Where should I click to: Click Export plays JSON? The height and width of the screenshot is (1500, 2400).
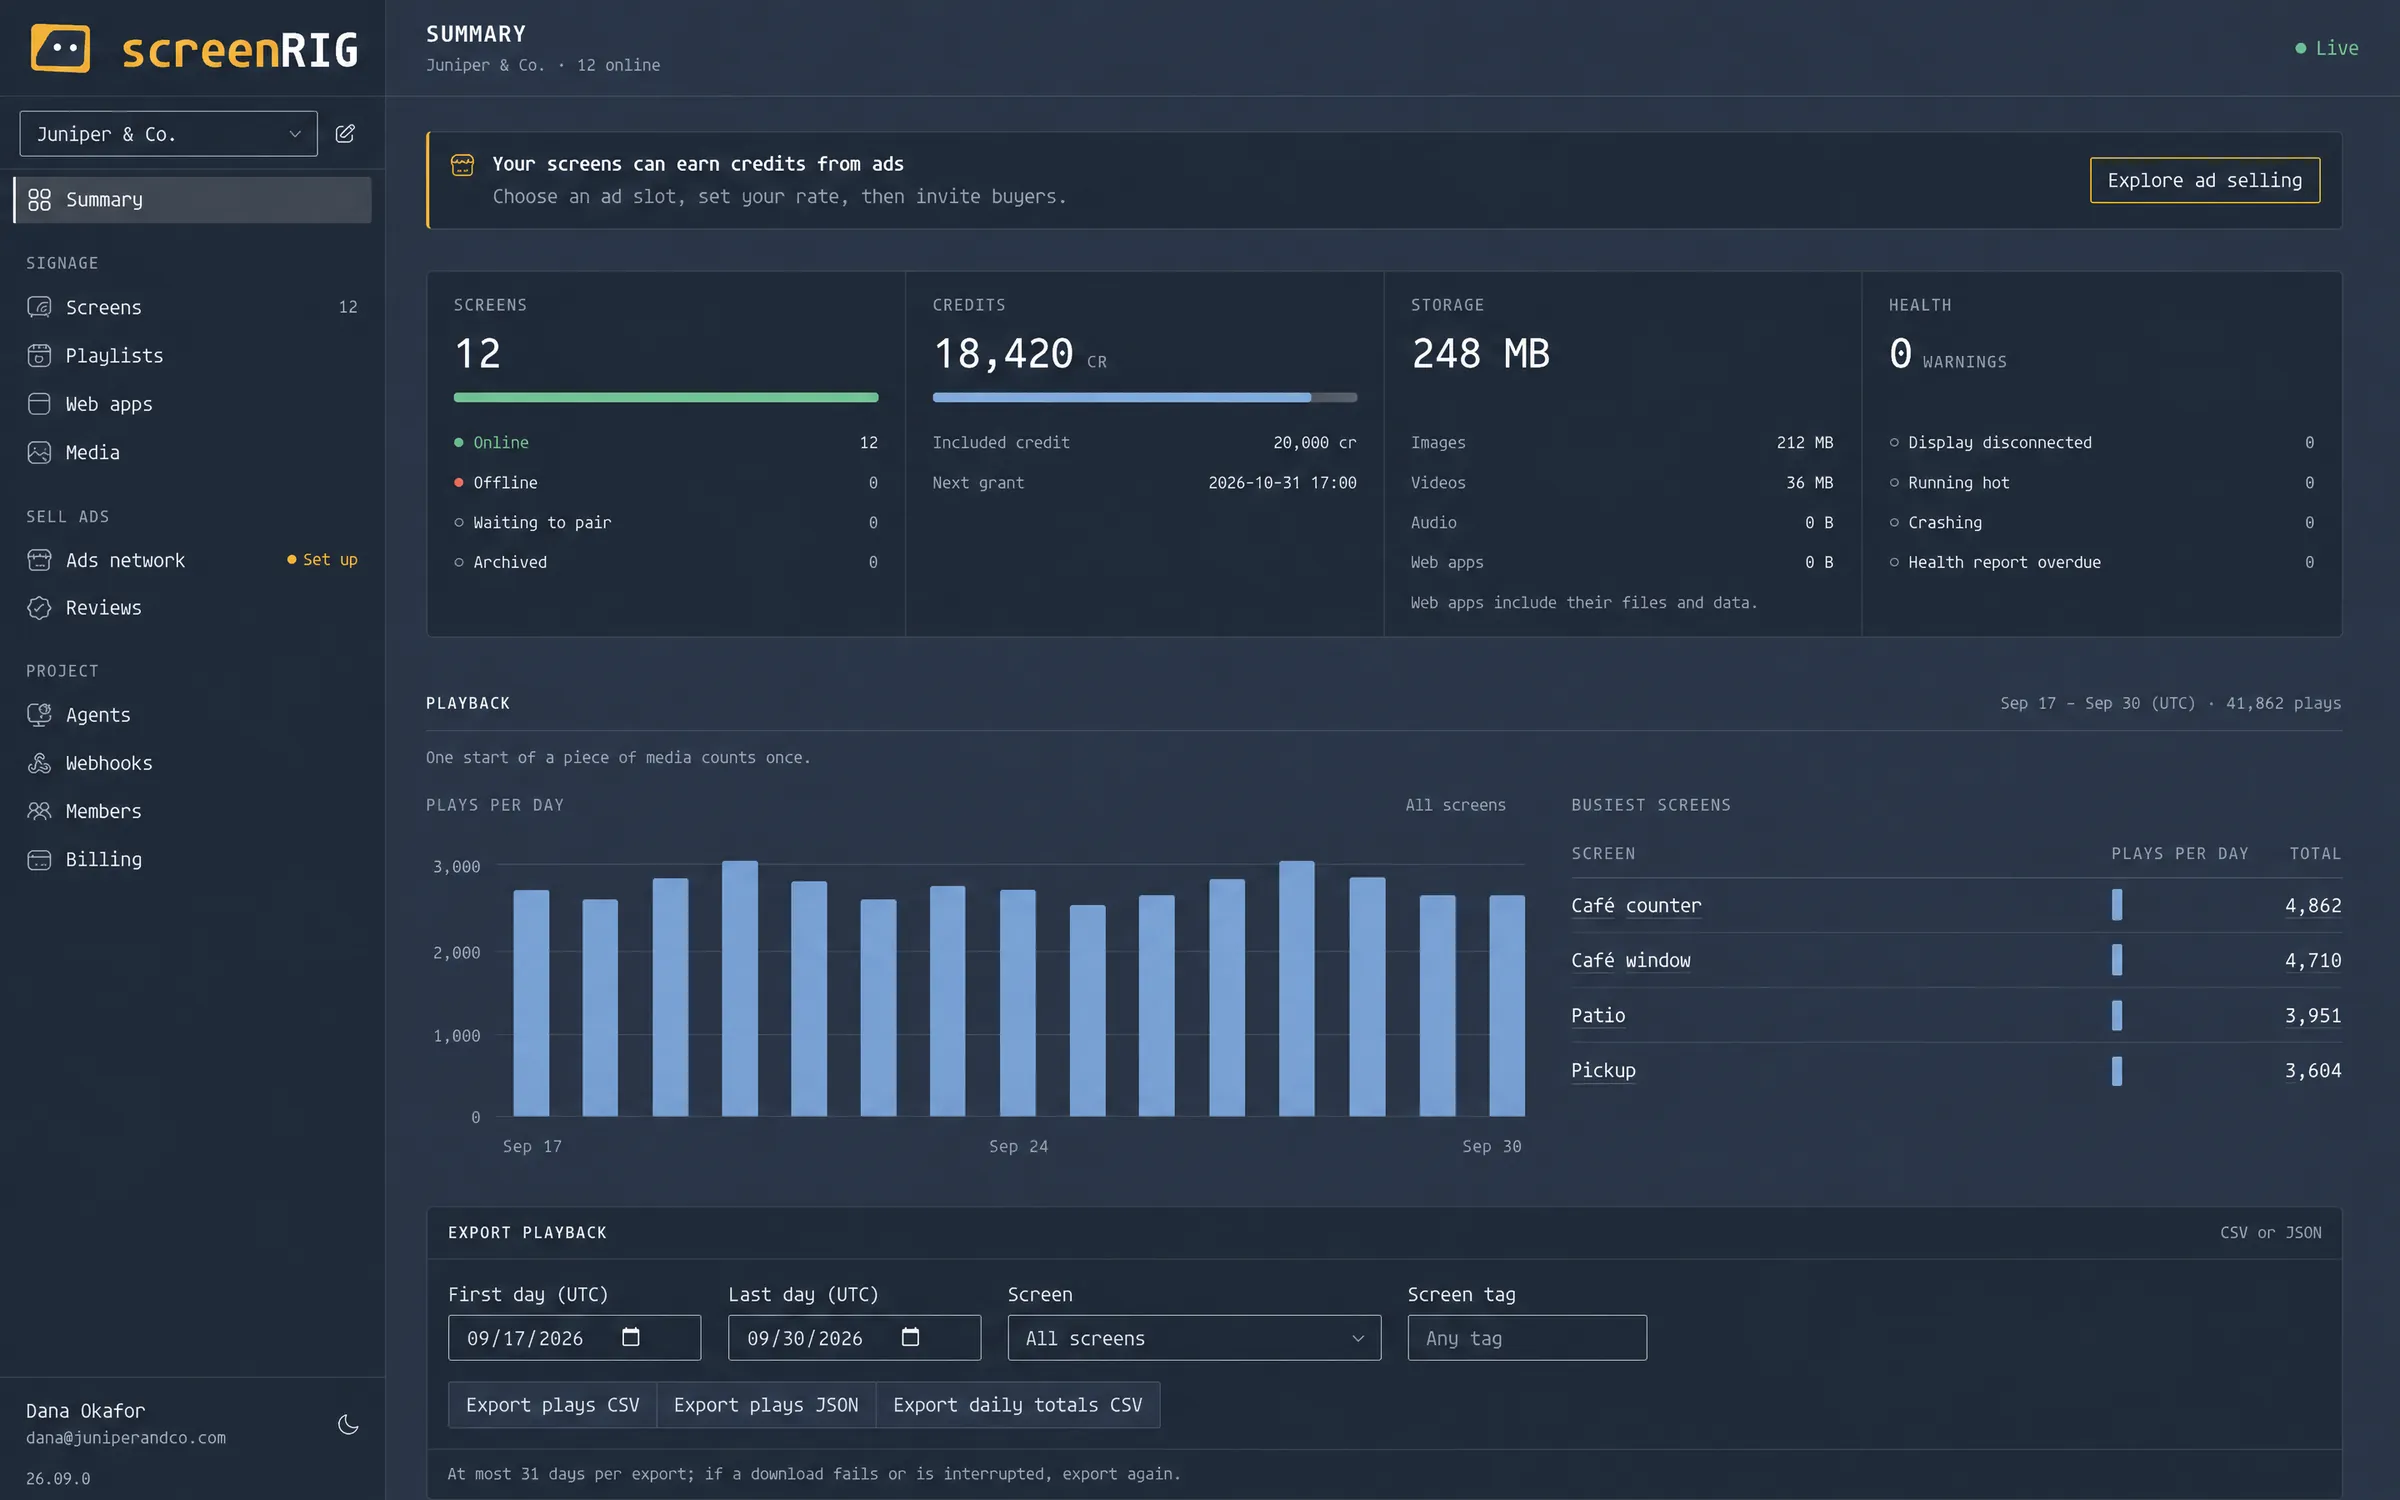766,1405
